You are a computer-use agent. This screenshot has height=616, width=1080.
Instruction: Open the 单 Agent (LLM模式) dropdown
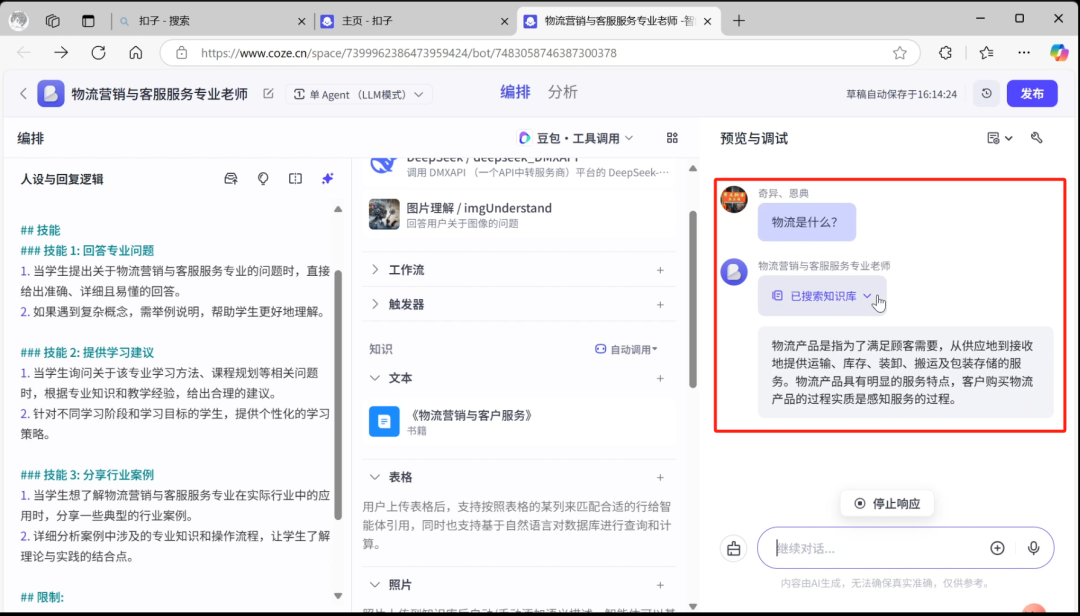coord(358,92)
